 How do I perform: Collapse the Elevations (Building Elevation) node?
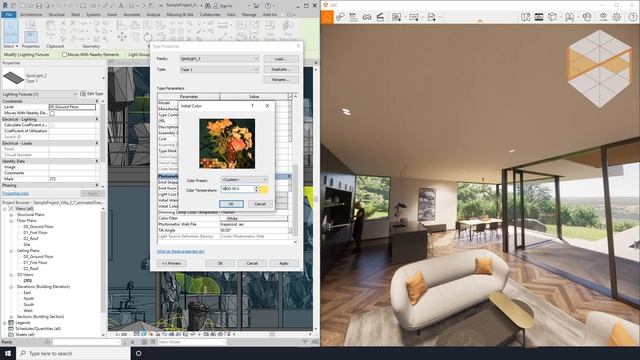(11, 287)
